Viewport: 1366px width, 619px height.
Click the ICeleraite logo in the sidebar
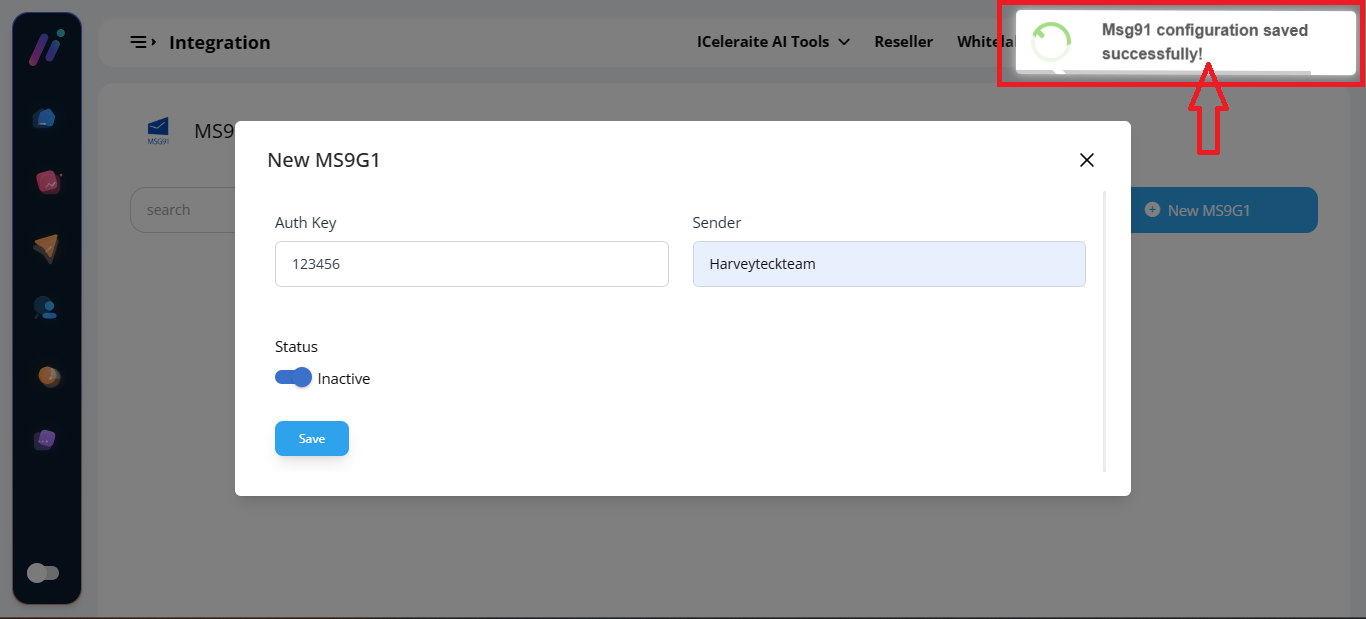[46, 48]
